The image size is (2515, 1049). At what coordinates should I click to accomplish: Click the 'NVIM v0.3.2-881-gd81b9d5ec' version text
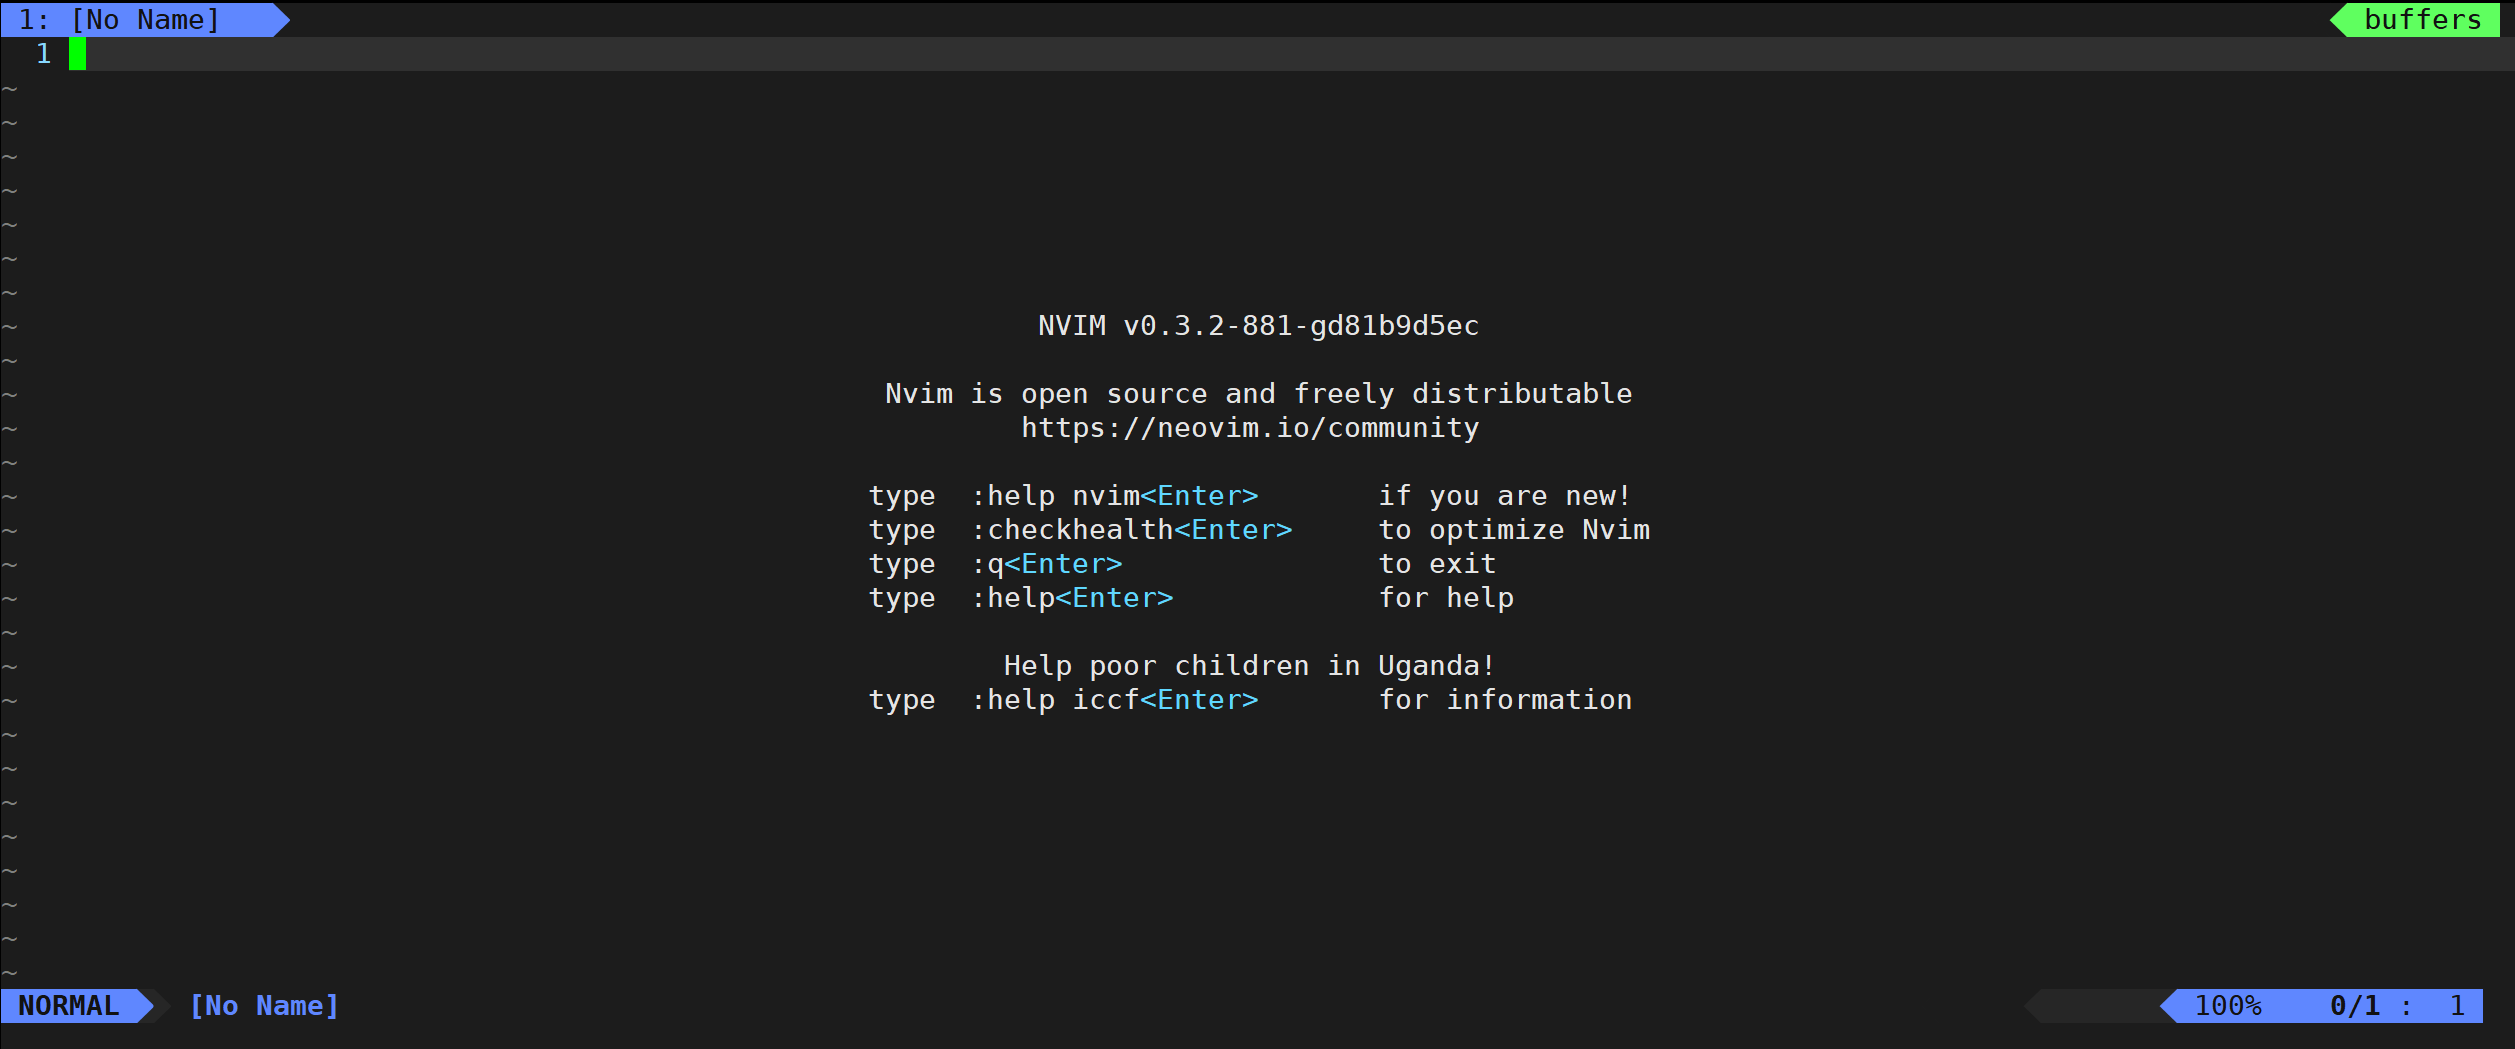[x=1258, y=326]
